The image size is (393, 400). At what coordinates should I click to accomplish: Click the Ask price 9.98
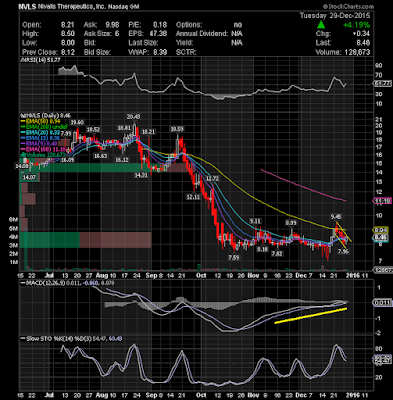click(x=112, y=25)
